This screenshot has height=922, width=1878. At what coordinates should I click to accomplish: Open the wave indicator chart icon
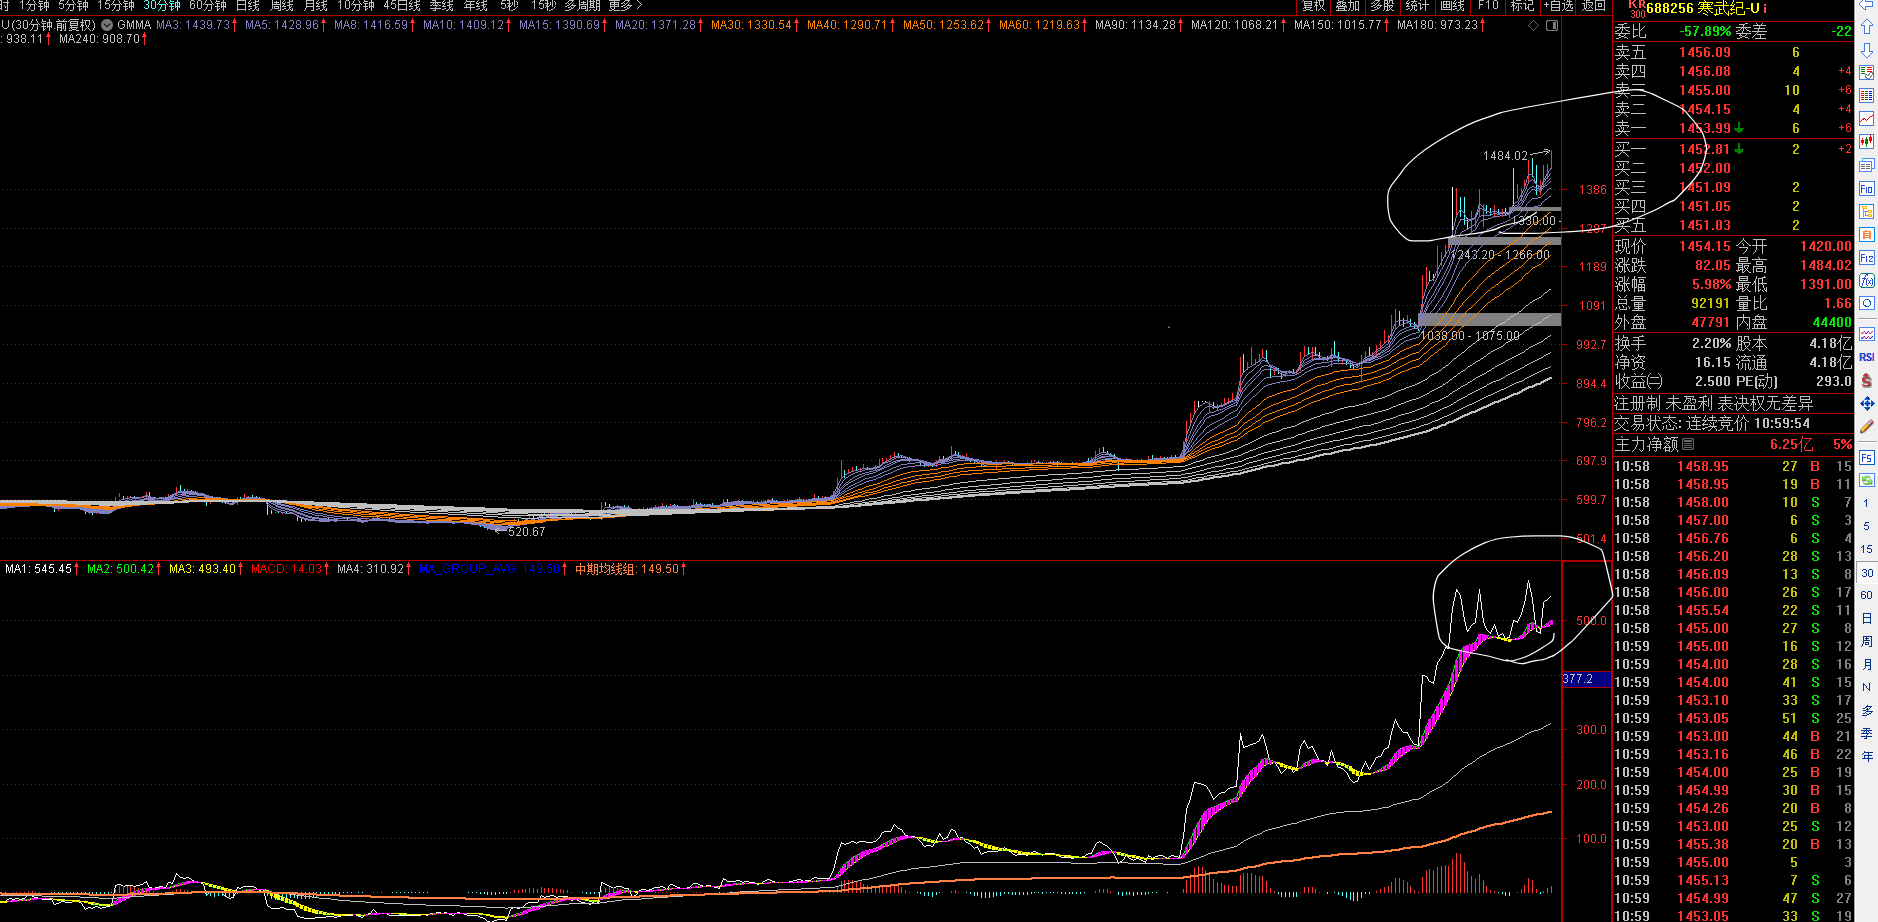[1866, 334]
